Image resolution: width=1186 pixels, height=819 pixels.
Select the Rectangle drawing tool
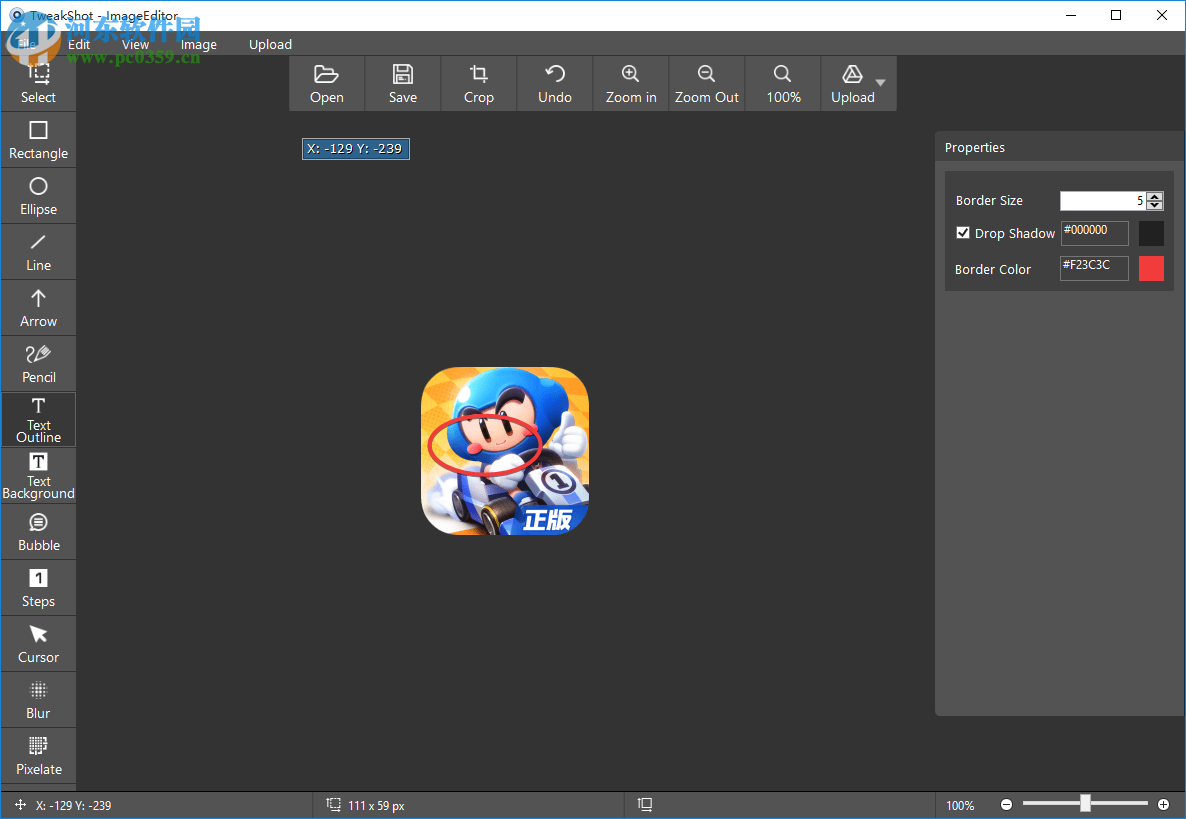[x=38, y=139]
